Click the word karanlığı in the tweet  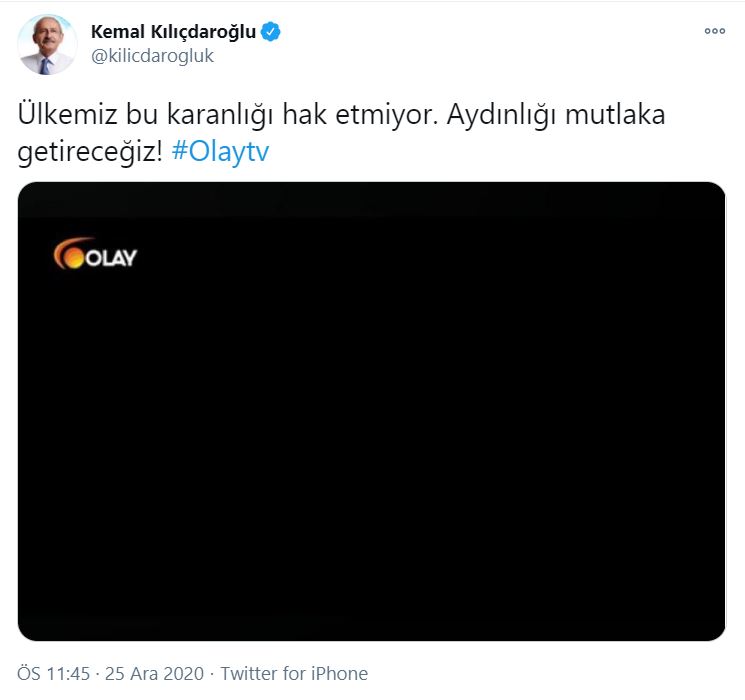(x=220, y=116)
